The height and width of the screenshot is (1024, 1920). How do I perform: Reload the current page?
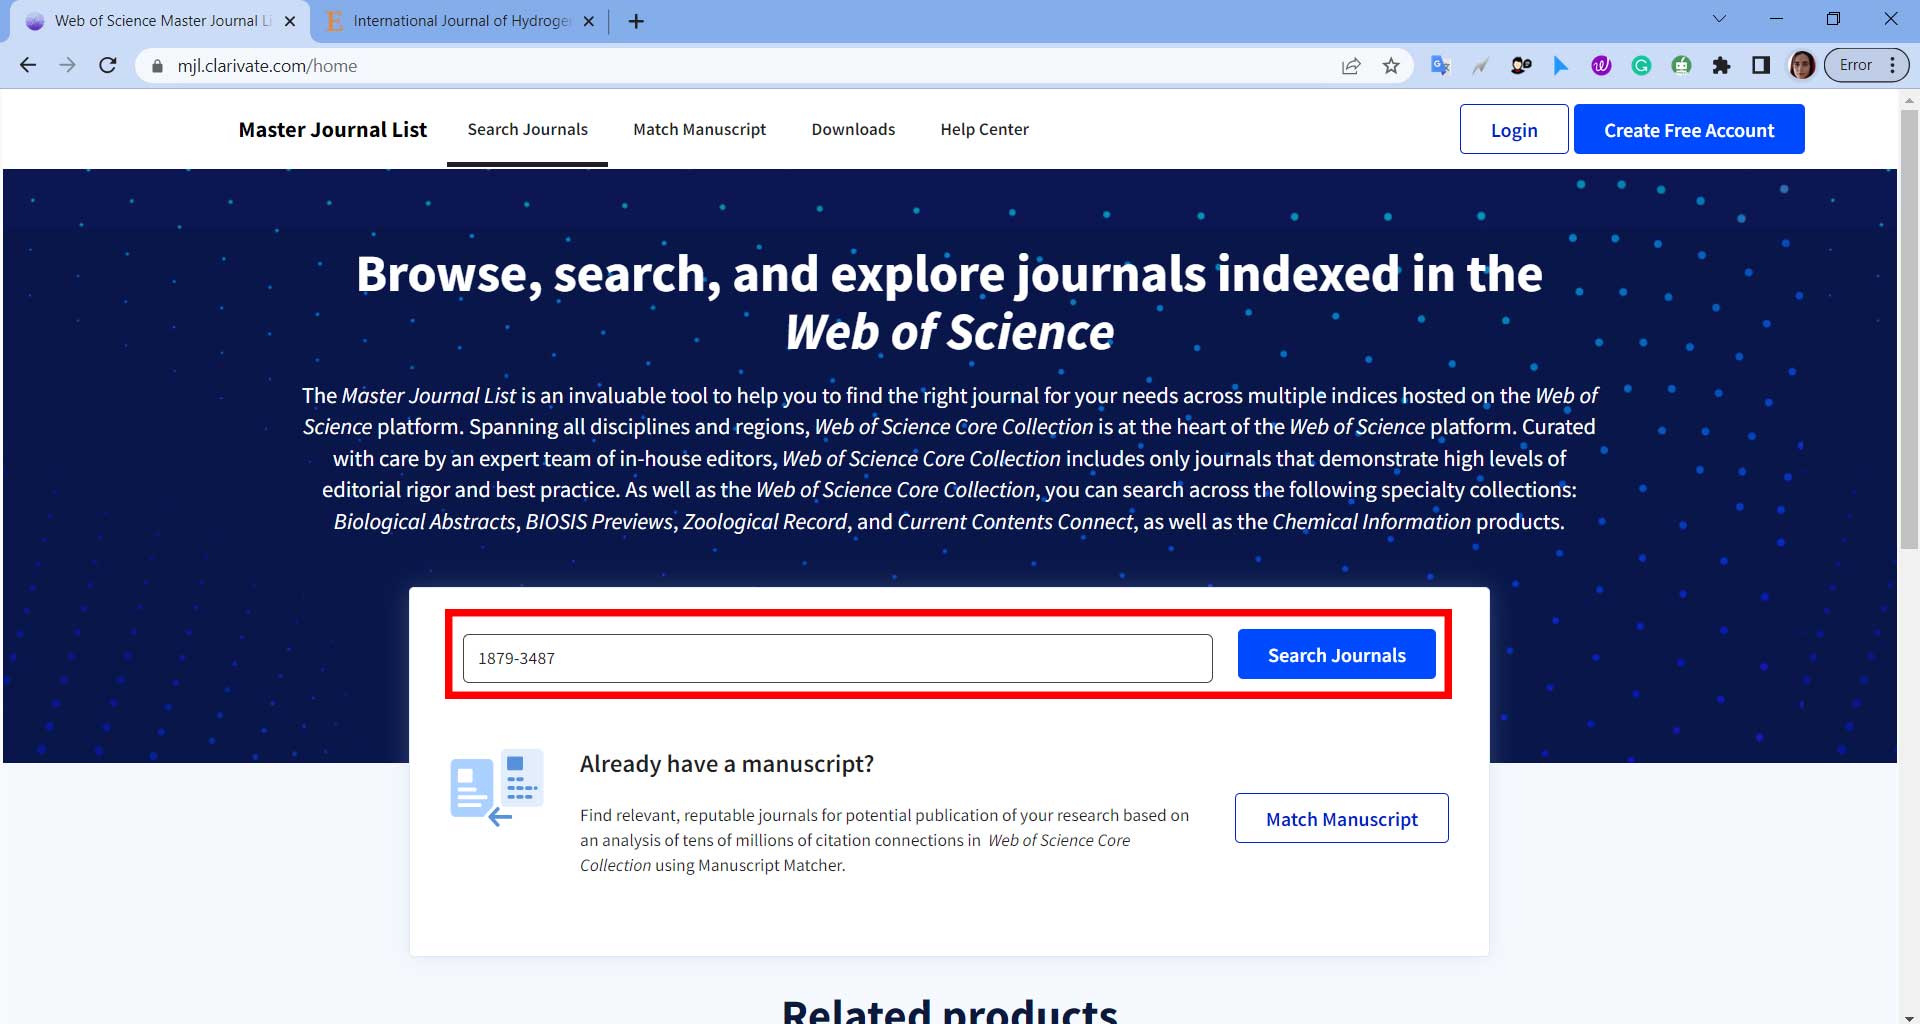point(108,65)
